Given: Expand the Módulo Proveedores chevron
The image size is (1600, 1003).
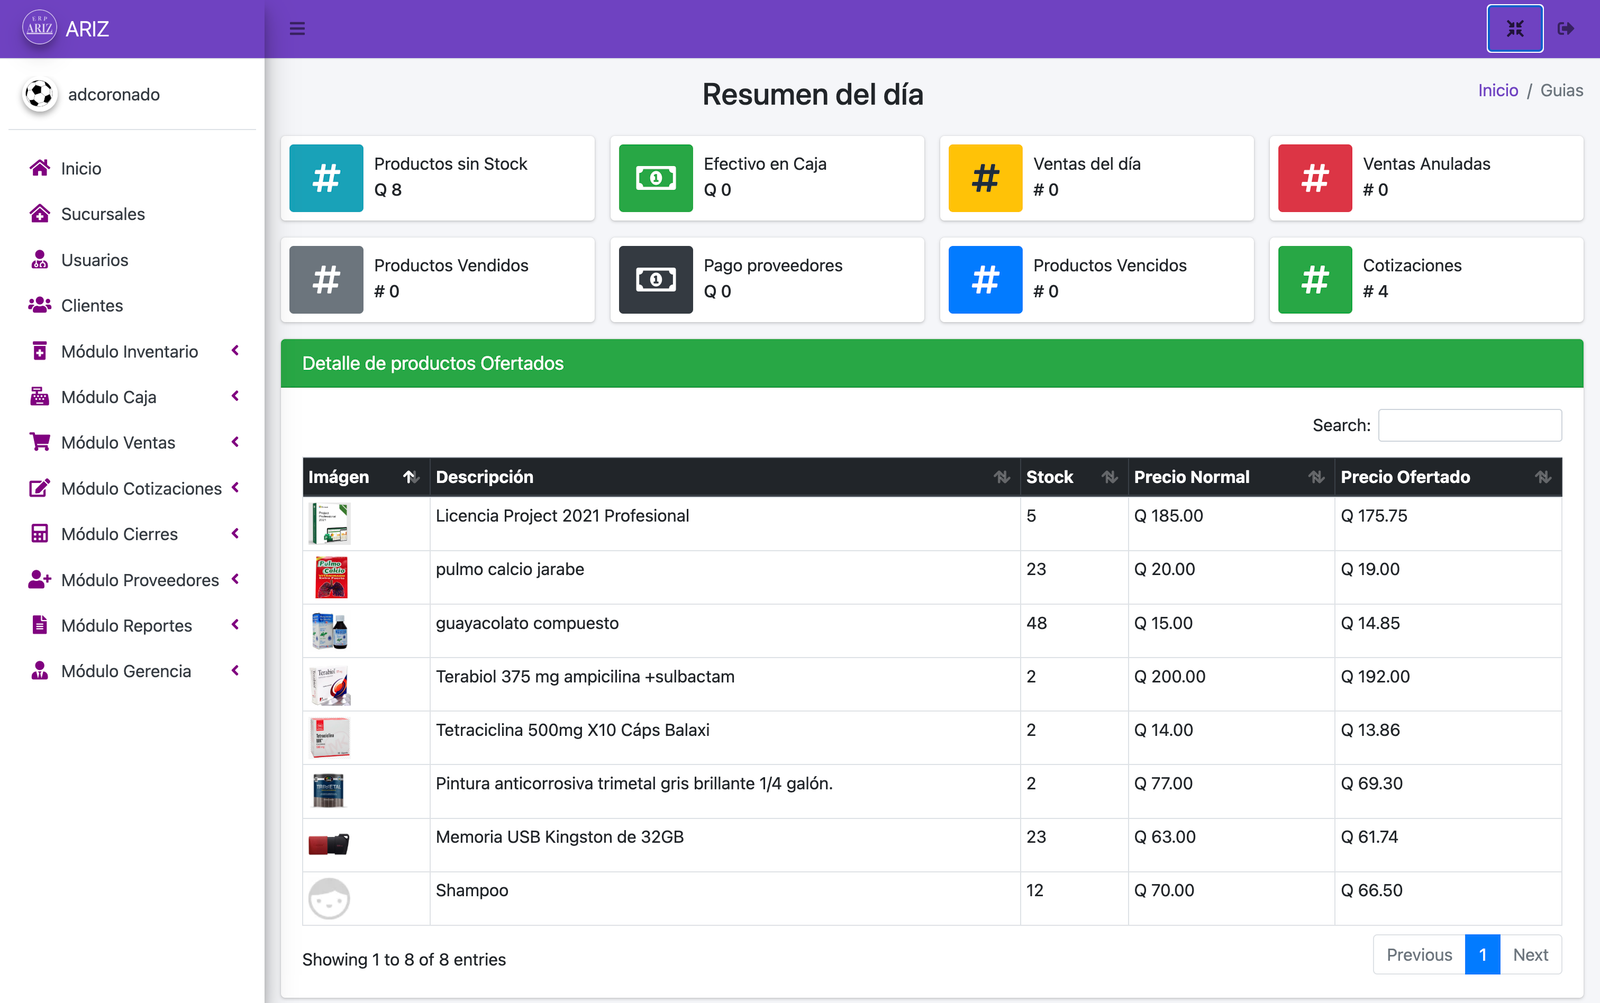Looking at the screenshot, I should (x=235, y=579).
